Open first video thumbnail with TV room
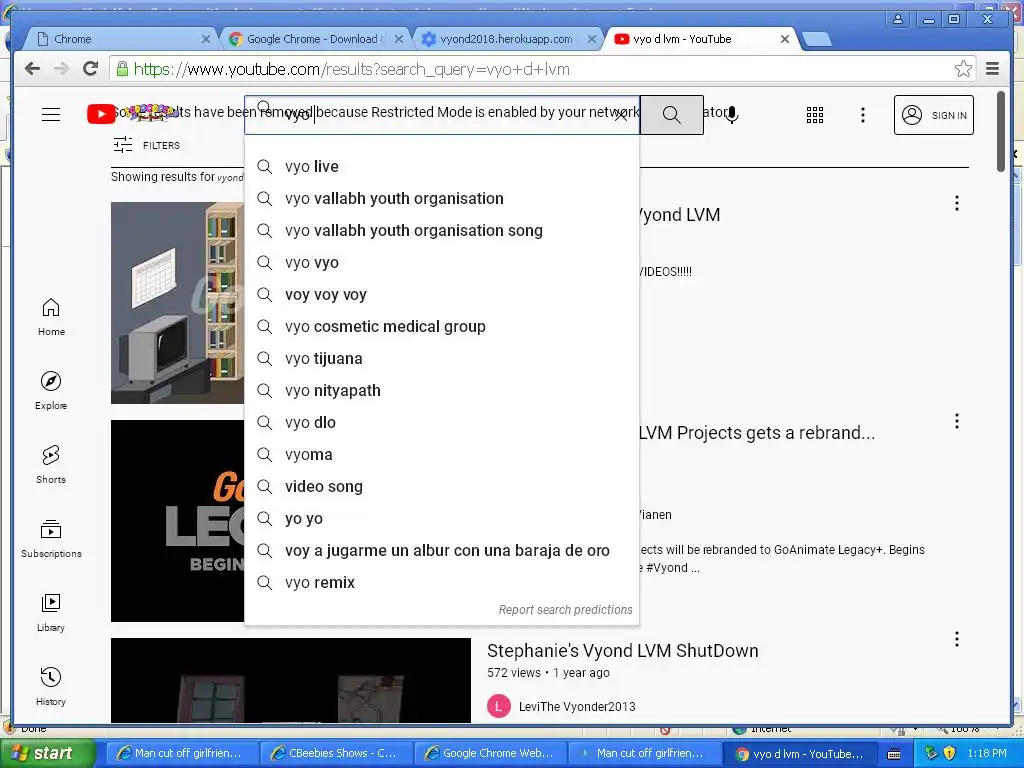 pos(178,302)
